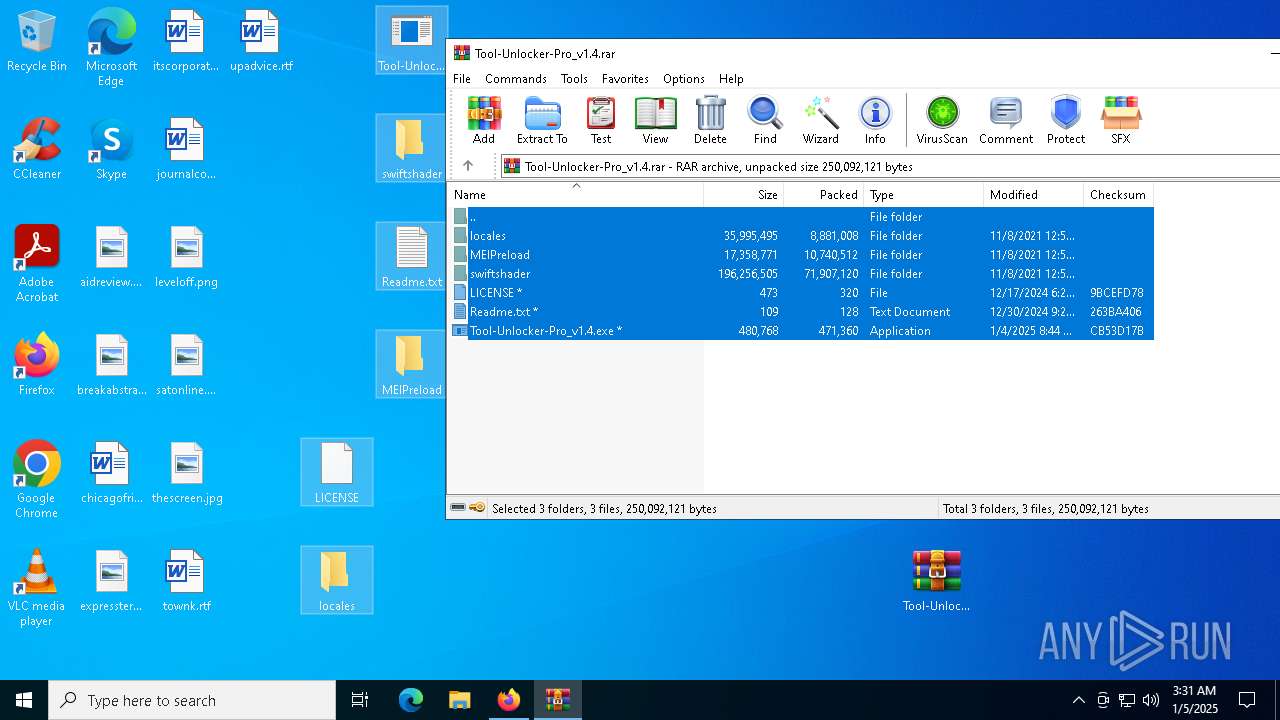Select the LICENSE * file row

pos(801,293)
